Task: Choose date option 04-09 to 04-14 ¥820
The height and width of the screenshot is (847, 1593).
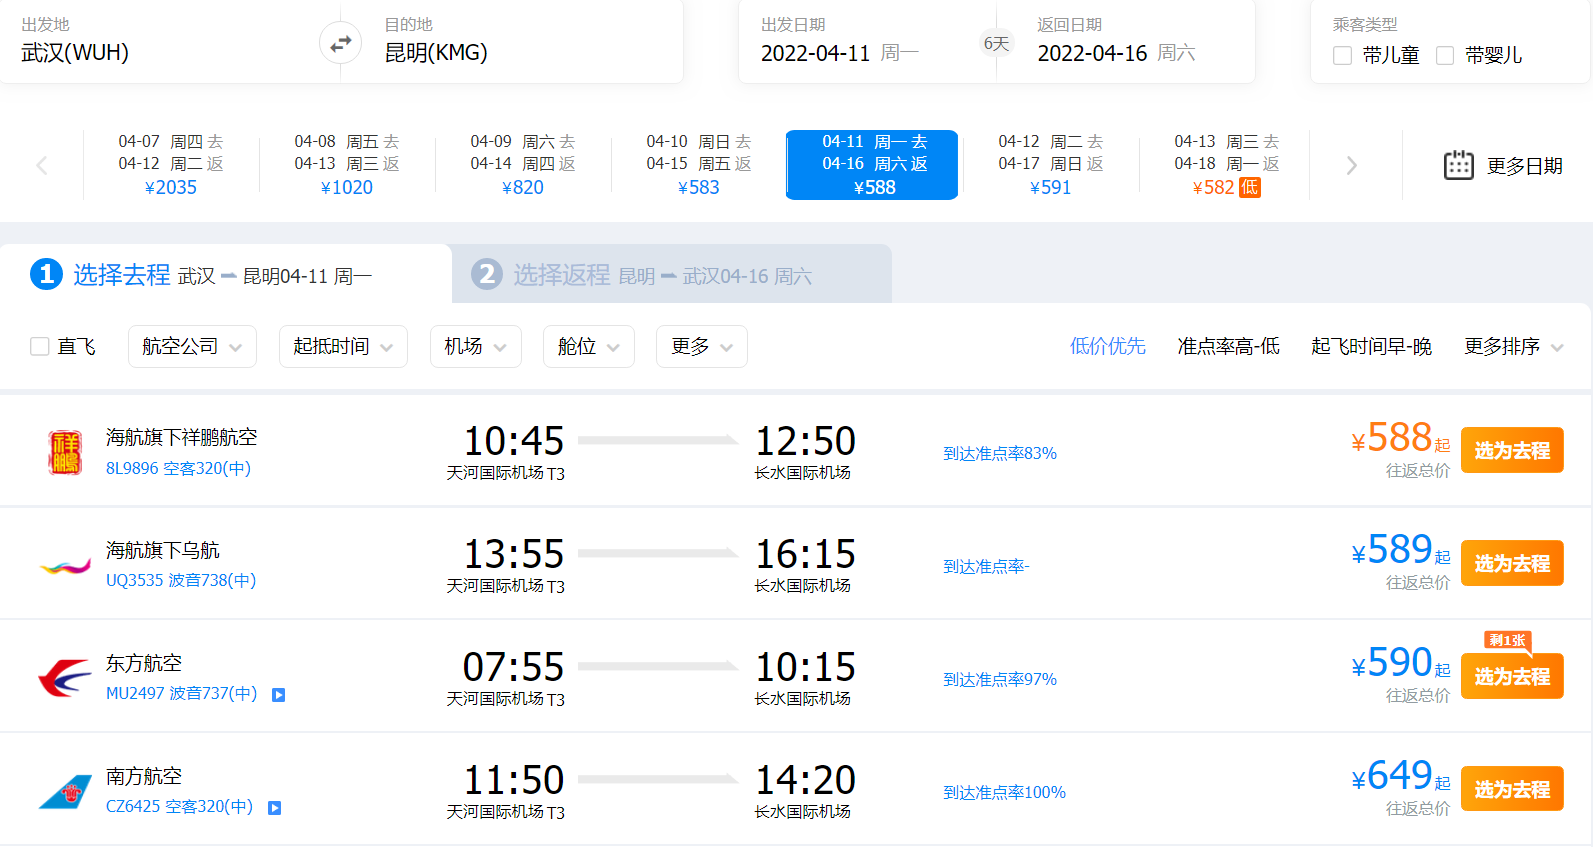Action: click(523, 165)
